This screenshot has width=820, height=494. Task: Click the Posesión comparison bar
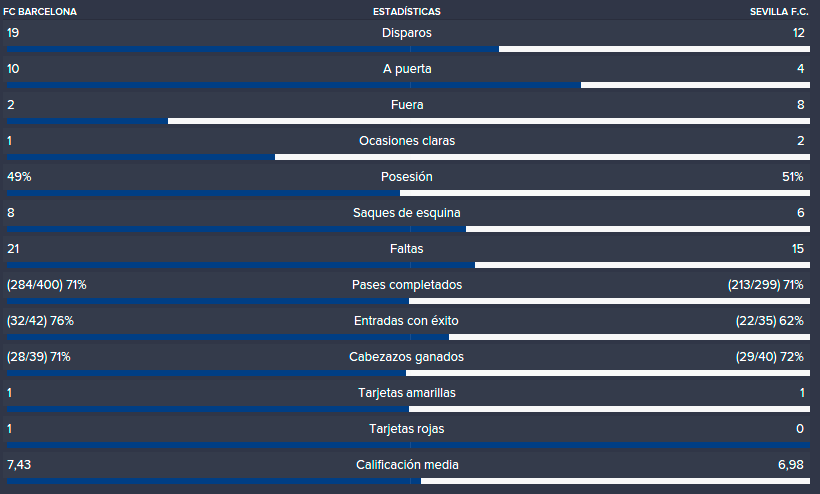[x=408, y=193]
